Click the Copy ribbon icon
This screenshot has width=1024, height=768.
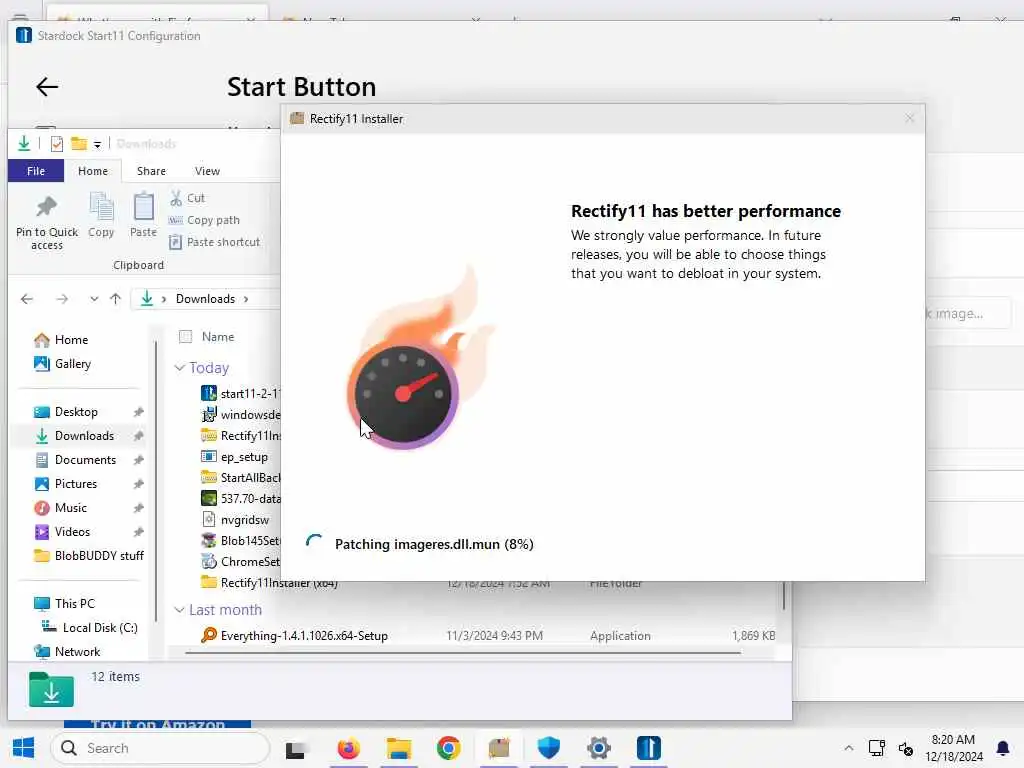tap(101, 207)
